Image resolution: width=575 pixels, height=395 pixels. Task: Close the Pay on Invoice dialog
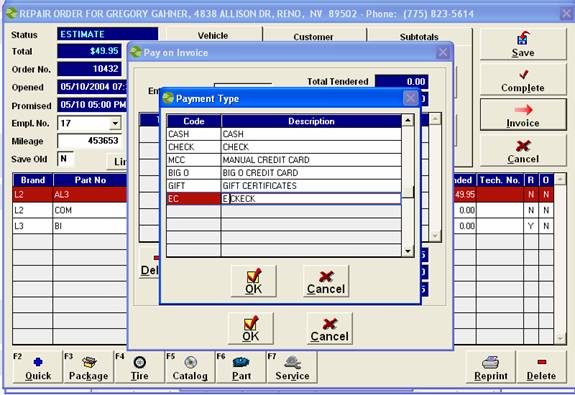tap(443, 52)
